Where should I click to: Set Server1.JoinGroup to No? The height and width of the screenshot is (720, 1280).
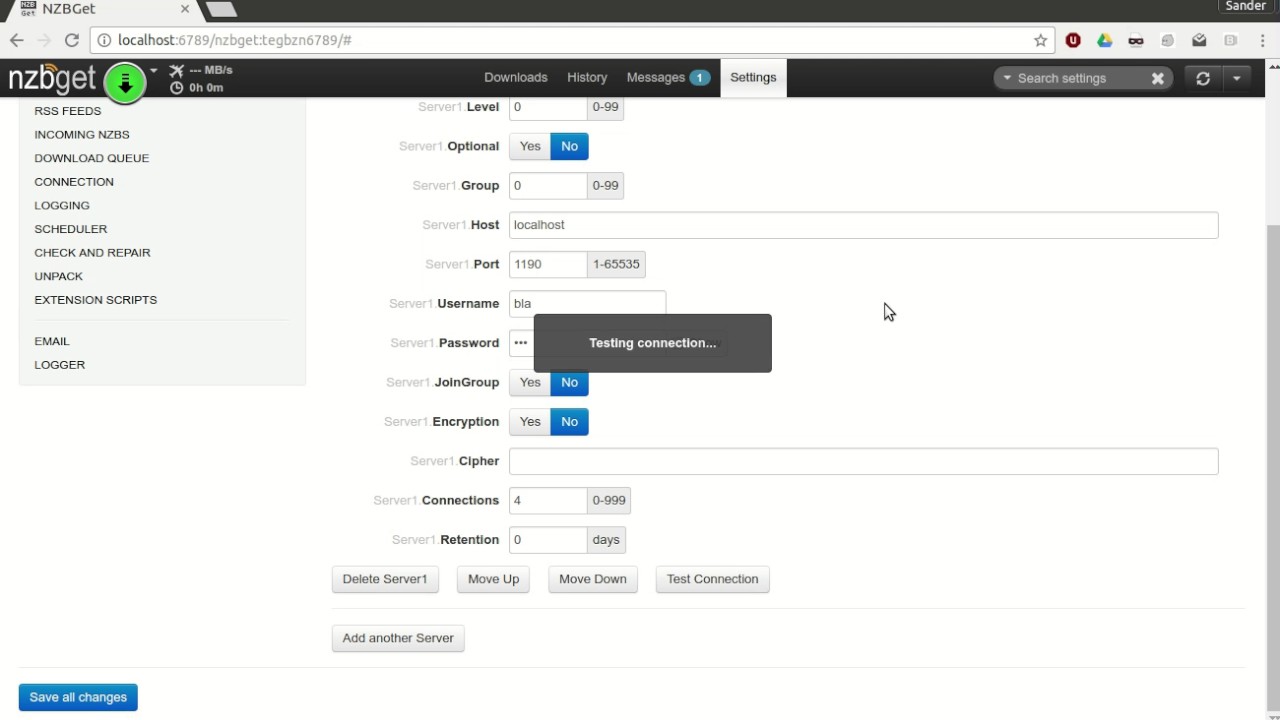[x=569, y=382]
